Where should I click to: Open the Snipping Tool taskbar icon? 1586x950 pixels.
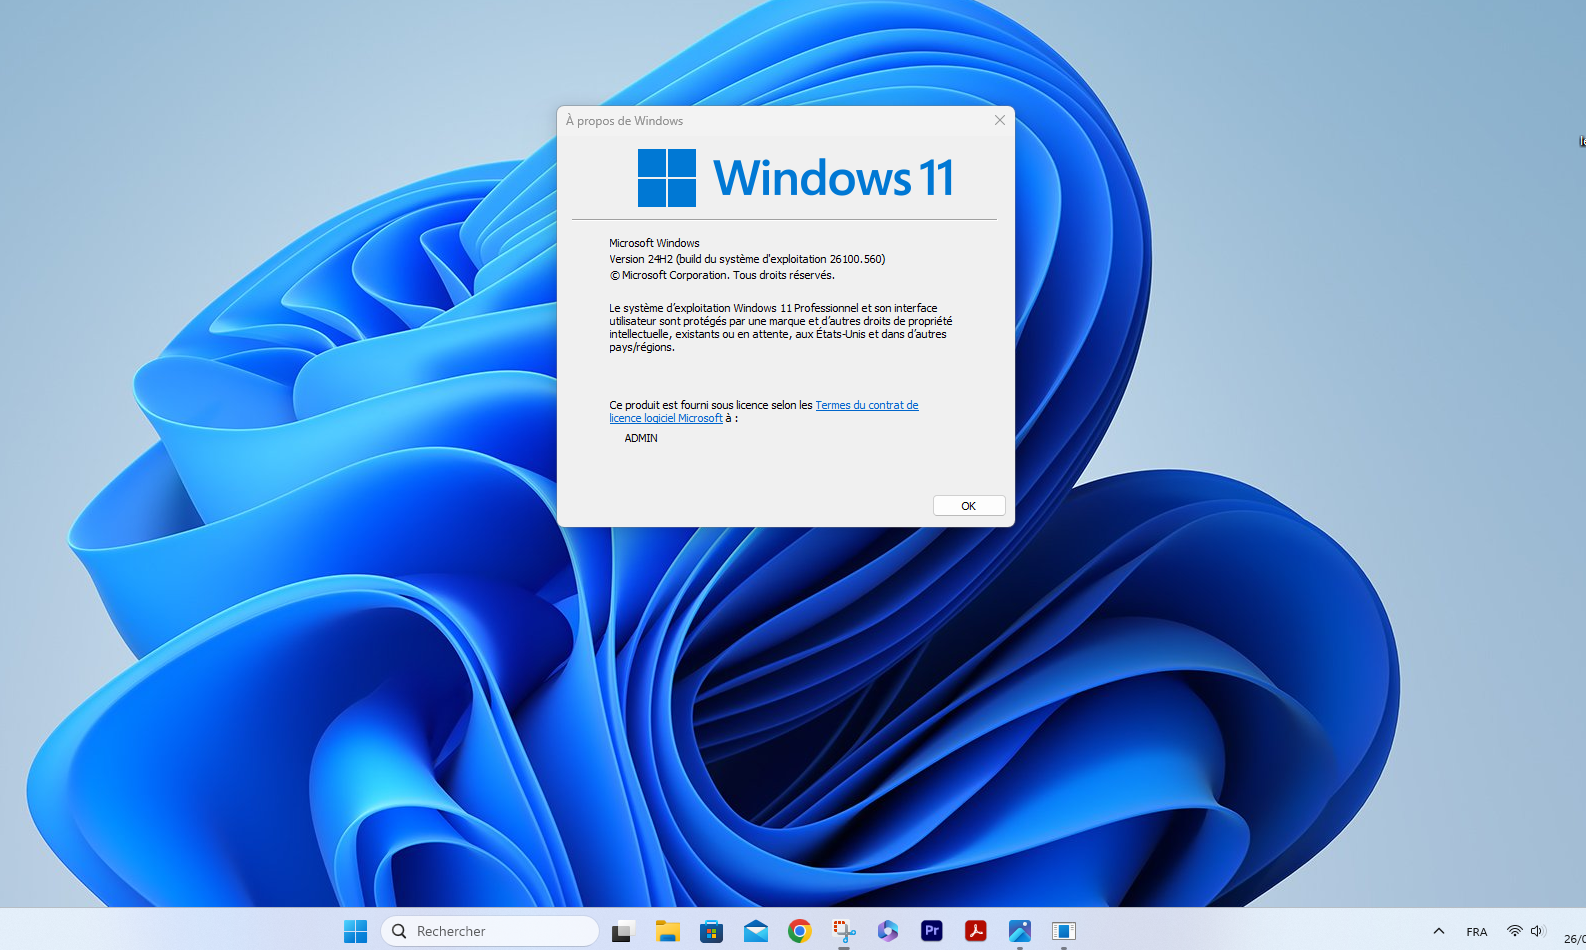coord(844,931)
